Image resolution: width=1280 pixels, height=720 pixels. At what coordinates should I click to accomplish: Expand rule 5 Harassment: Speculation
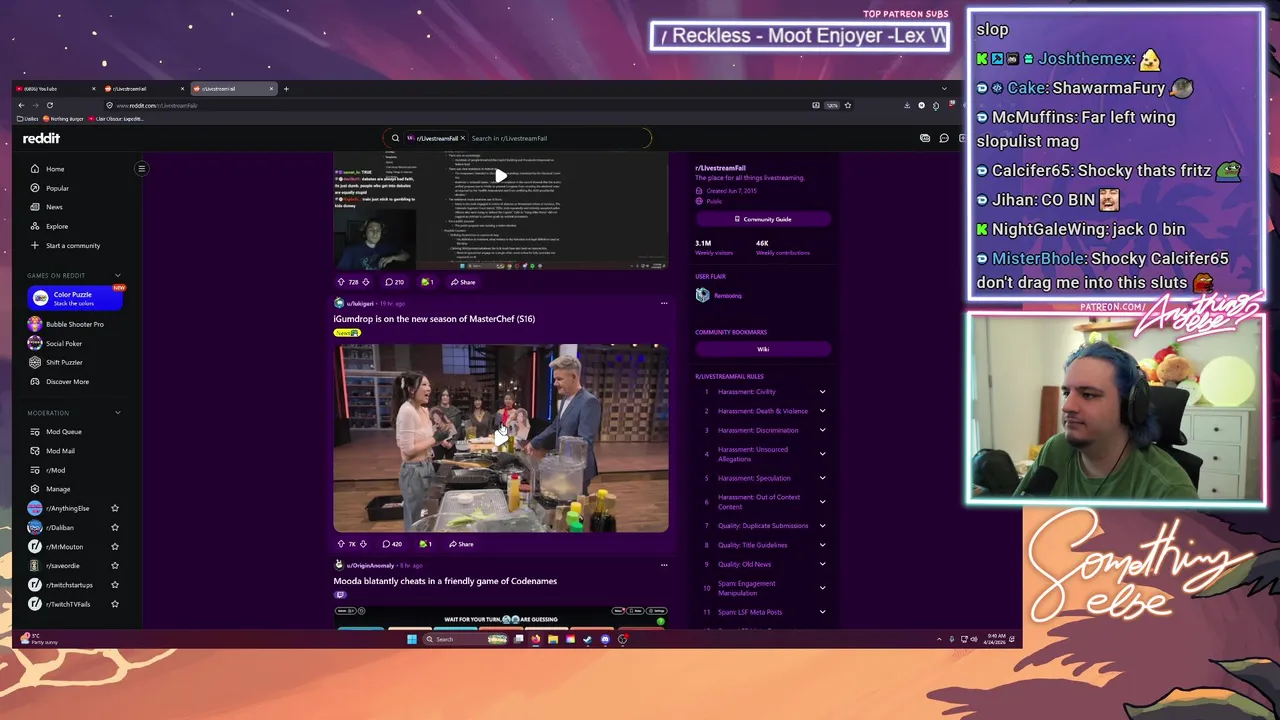tap(822, 478)
